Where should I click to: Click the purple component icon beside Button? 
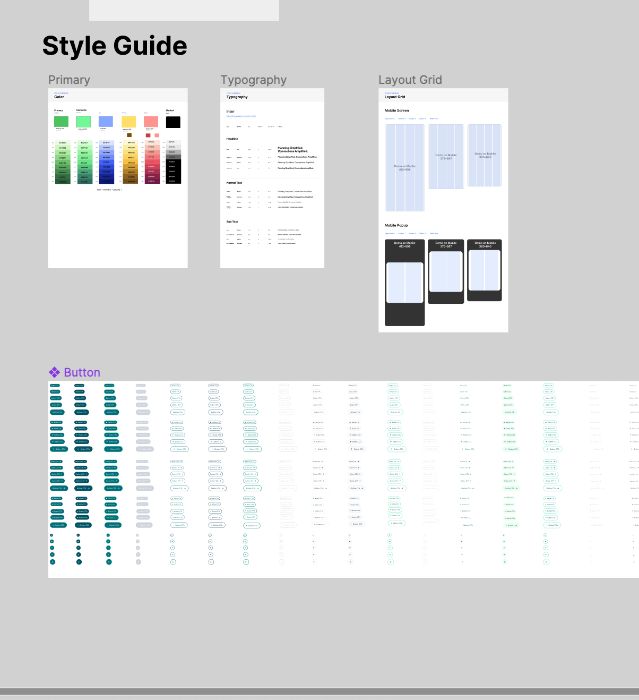[x=54, y=372]
